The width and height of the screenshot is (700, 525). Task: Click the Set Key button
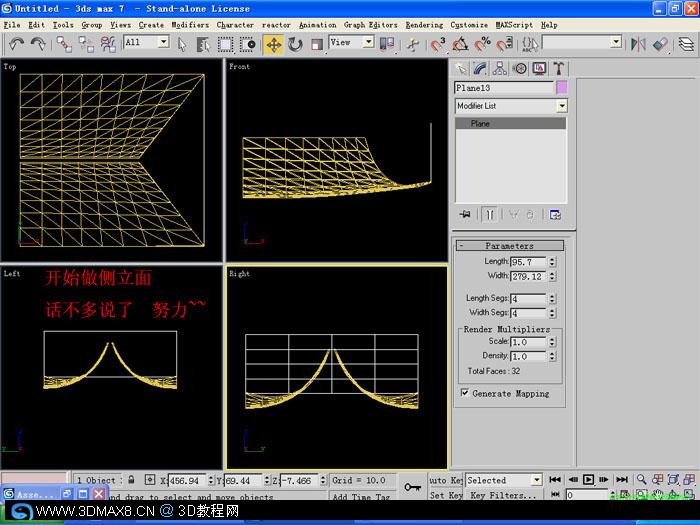click(446, 495)
